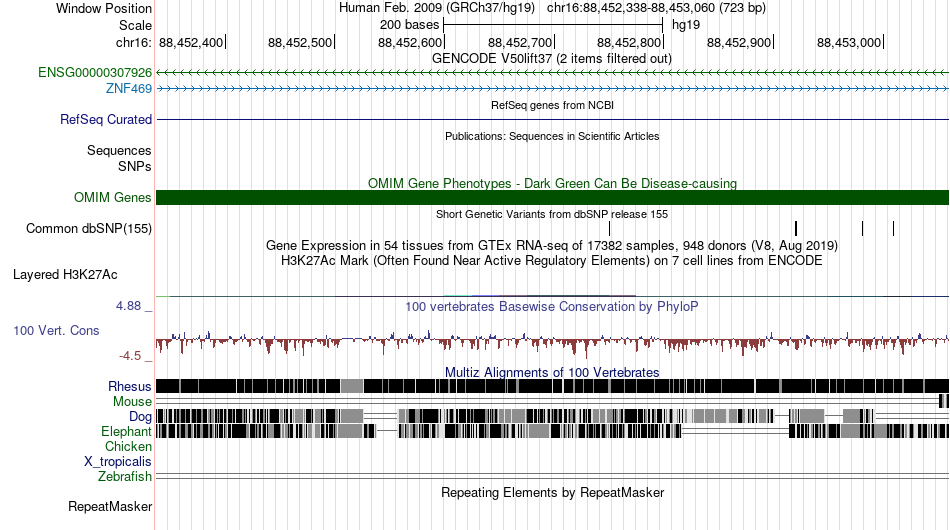950x530 pixels.
Task: Open the RepeatMasker track label
Action: pyautogui.click(x=110, y=506)
